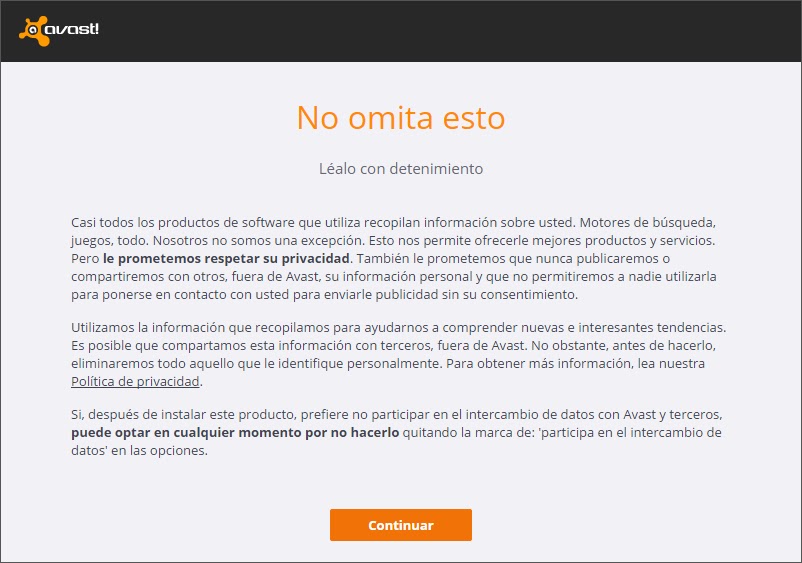
Task: Click the line starting 'Si, después de instalar'
Action: [396, 414]
